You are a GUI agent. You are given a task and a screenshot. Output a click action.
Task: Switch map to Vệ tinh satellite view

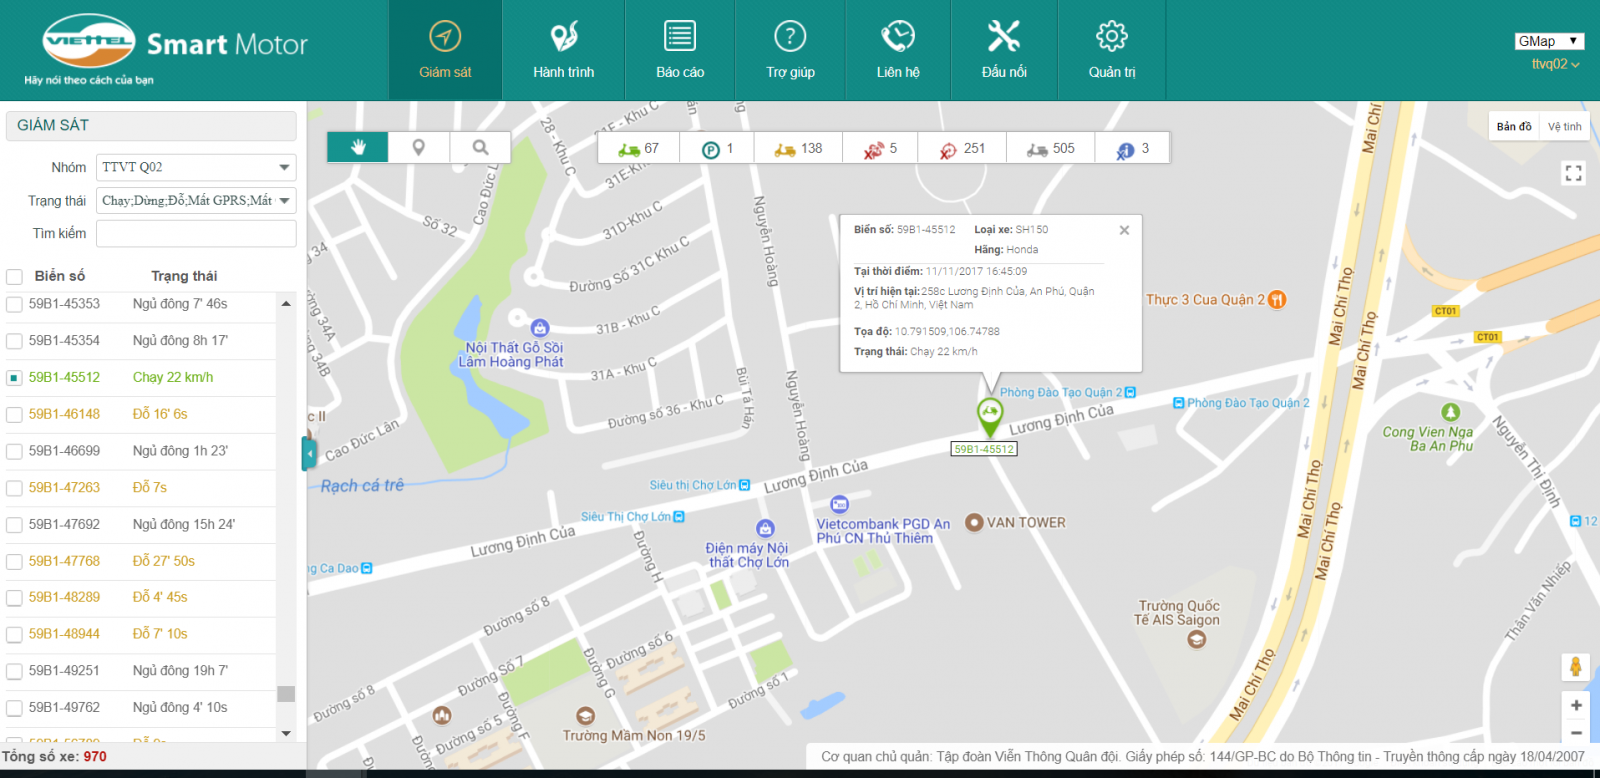(1564, 126)
